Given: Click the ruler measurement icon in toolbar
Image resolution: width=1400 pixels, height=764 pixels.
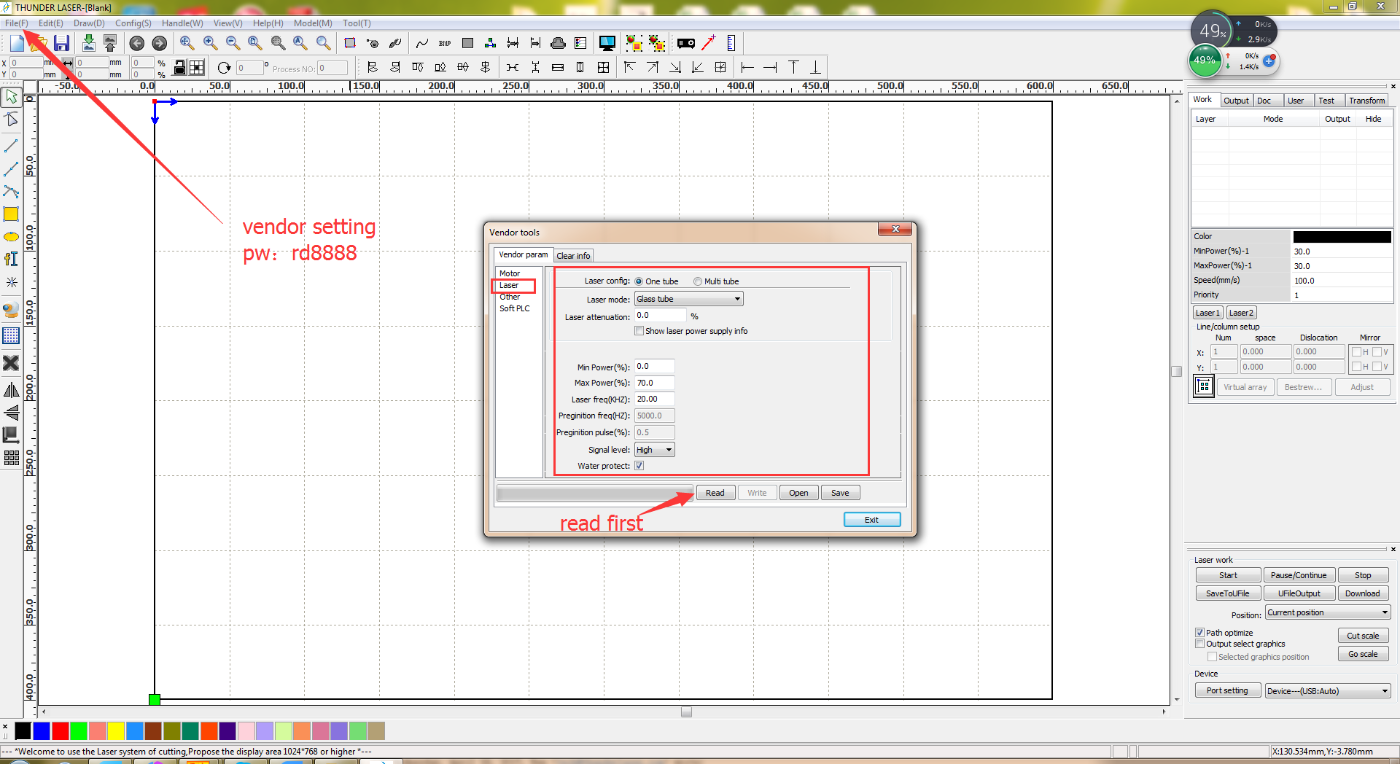Looking at the screenshot, I should pos(730,43).
